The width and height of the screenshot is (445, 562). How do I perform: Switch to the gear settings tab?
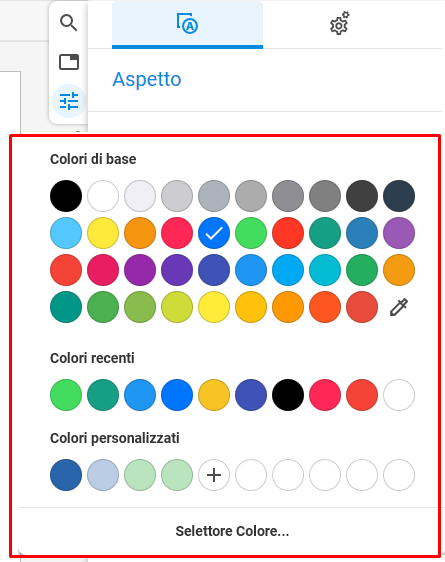tap(339, 23)
